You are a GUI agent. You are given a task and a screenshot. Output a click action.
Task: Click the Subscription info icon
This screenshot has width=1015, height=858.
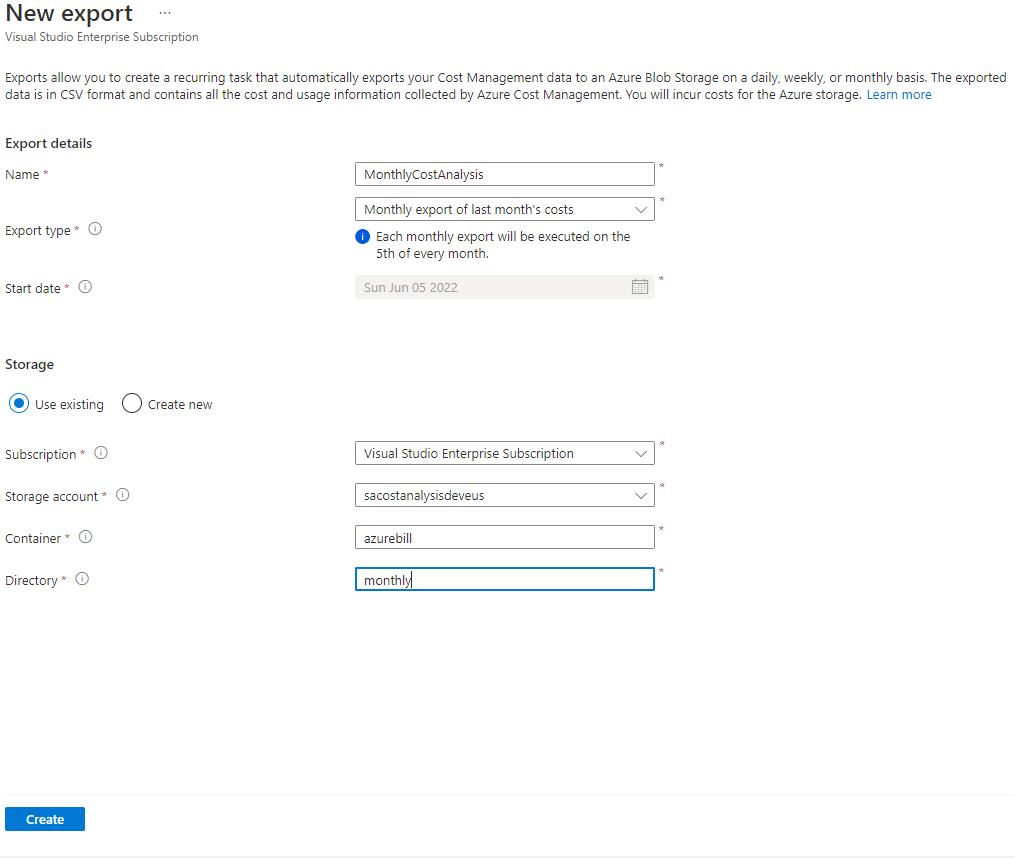(101, 453)
